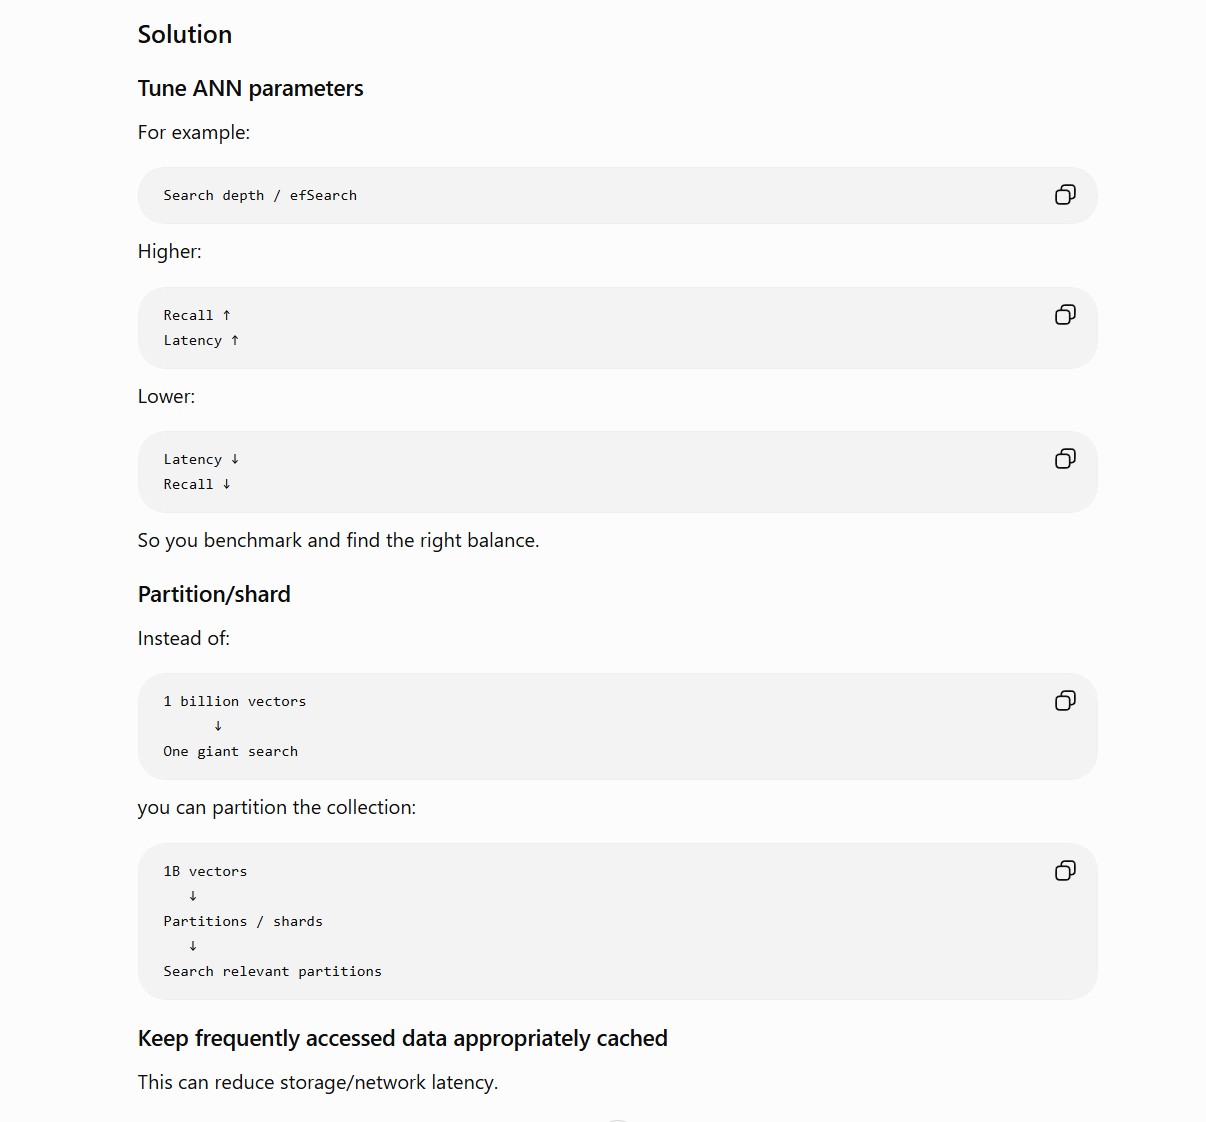Click the 'One giant search' code line

[x=230, y=751]
